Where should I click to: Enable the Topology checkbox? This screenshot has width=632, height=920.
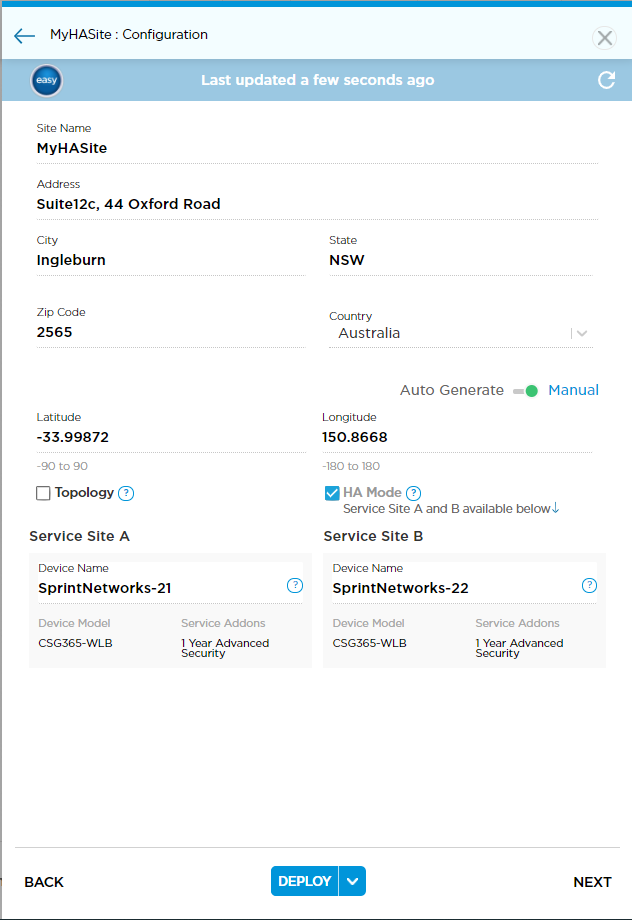[x=43, y=493]
